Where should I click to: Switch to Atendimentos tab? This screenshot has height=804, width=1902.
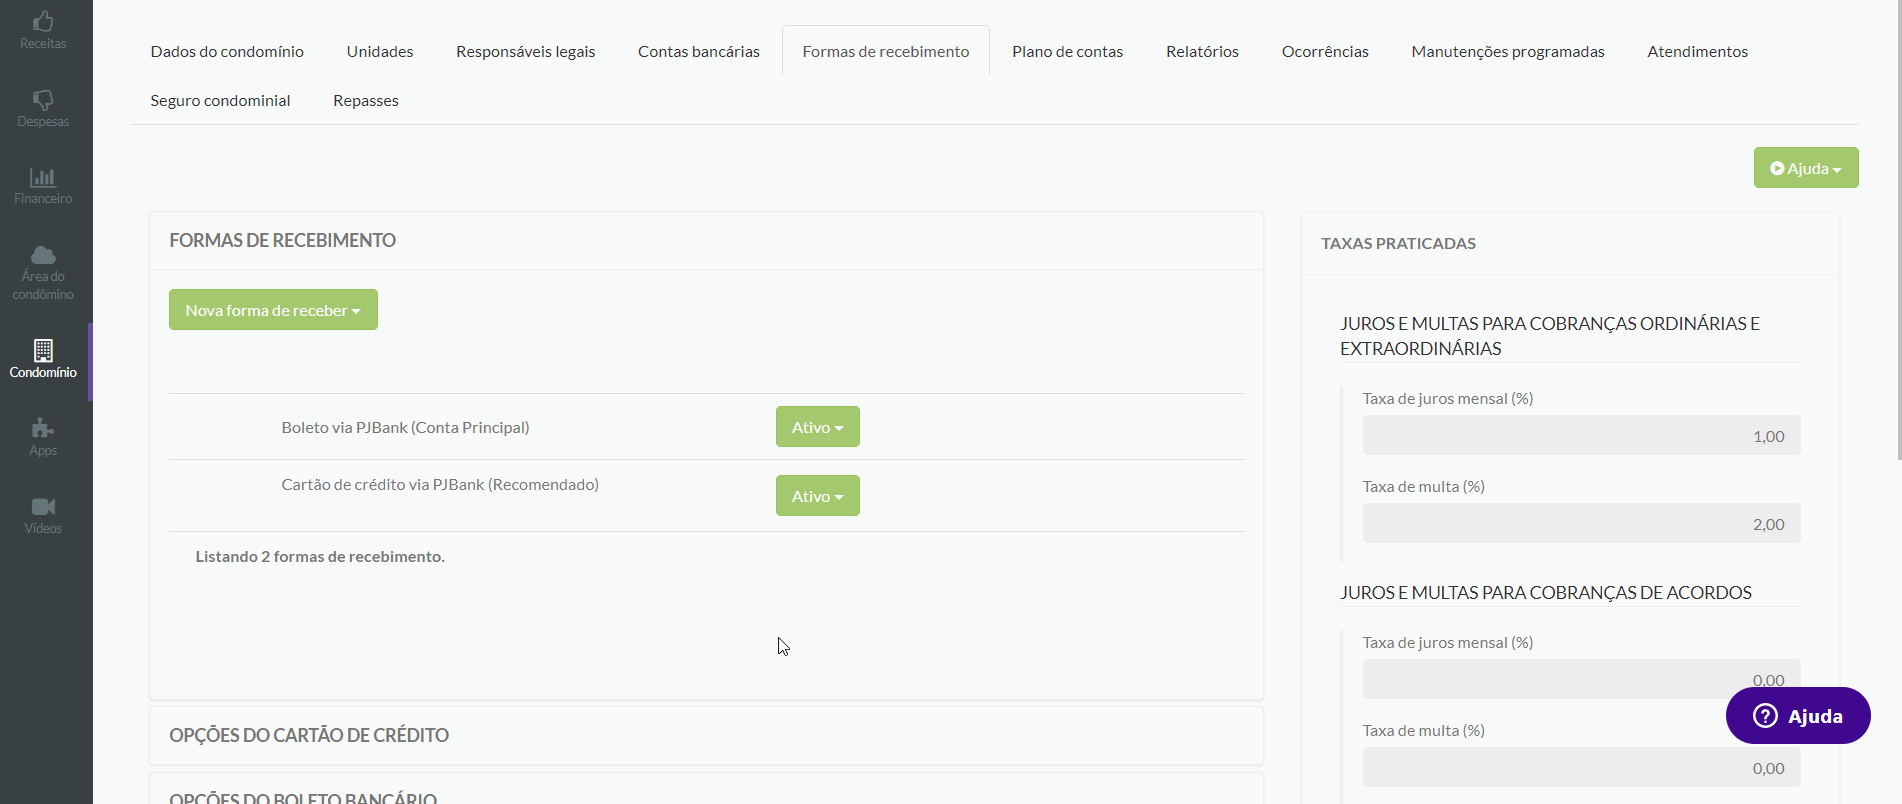tap(1698, 51)
